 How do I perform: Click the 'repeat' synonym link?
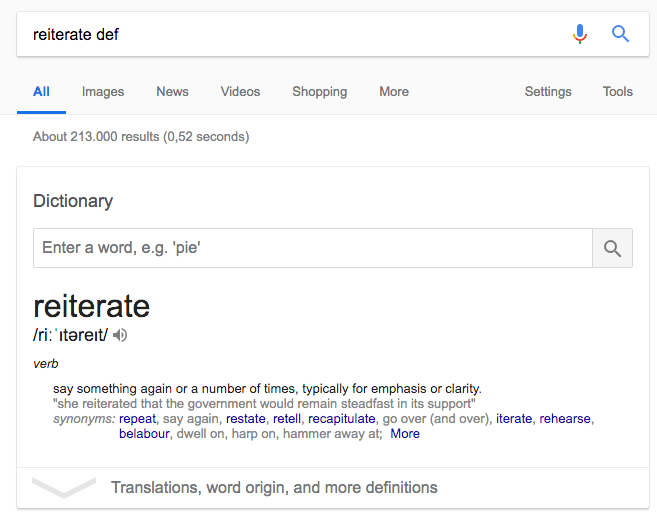pos(138,419)
